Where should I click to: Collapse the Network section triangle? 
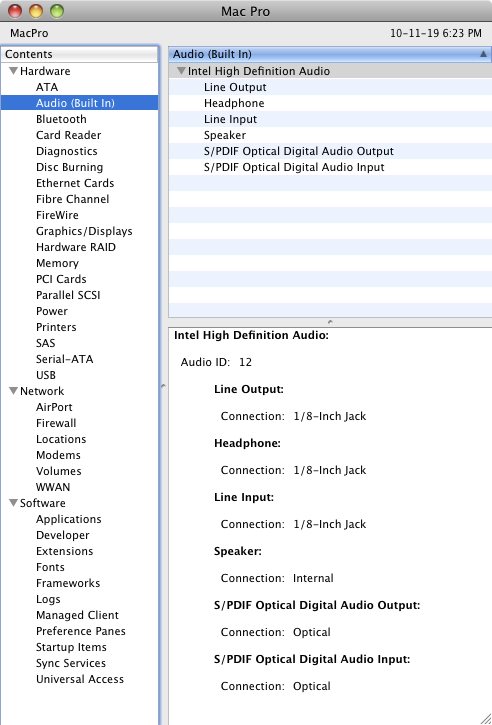13,391
